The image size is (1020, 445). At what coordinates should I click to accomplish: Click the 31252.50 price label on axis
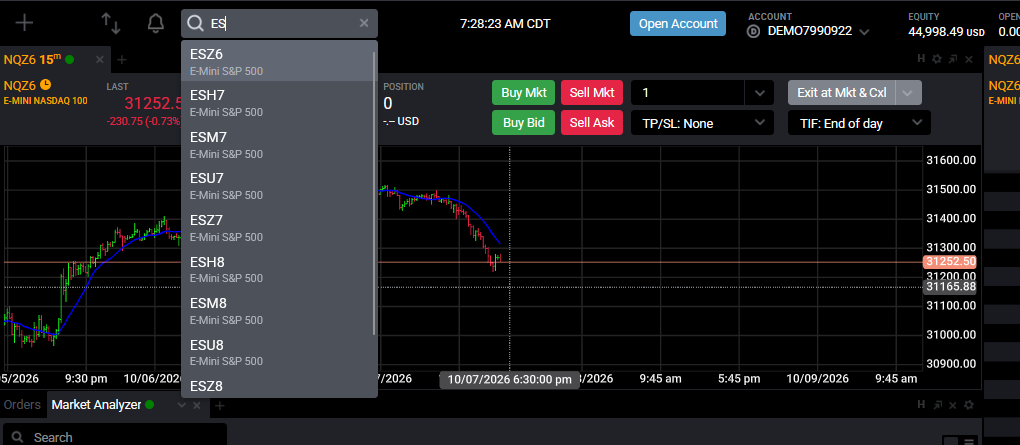(949, 262)
